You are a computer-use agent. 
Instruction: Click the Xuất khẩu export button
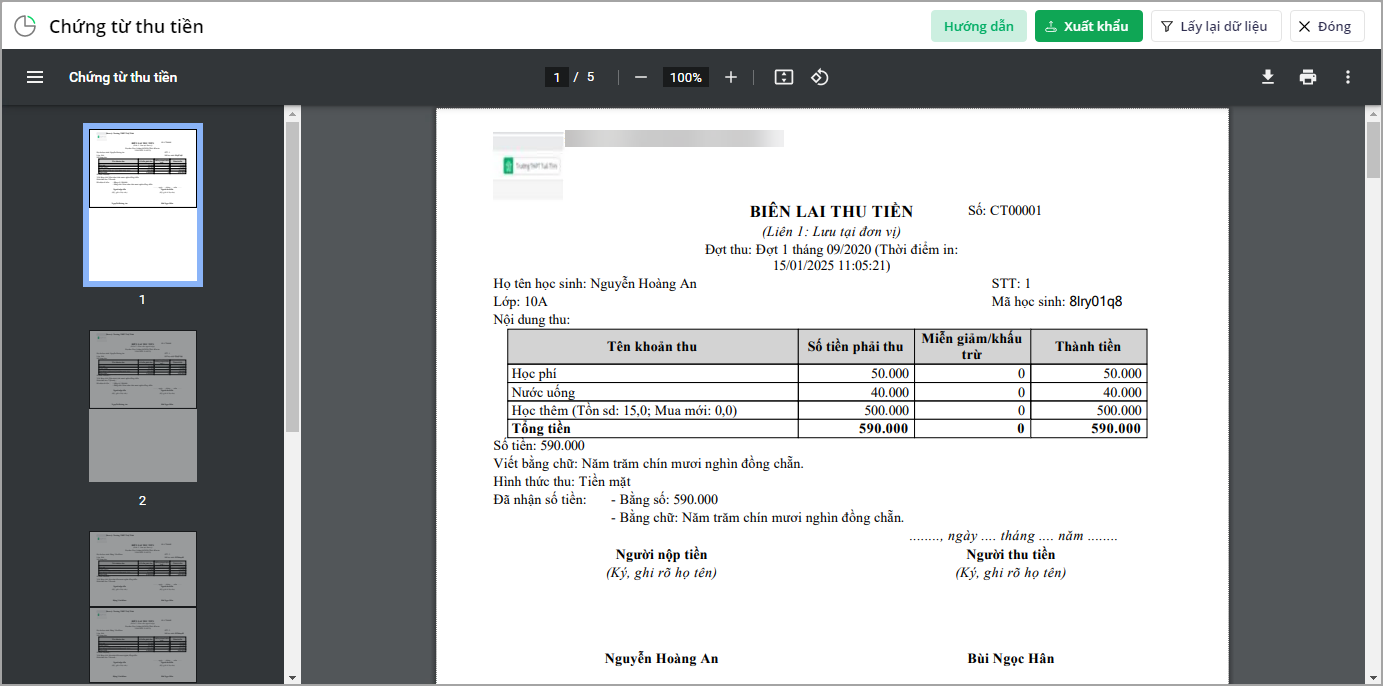point(1088,26)
